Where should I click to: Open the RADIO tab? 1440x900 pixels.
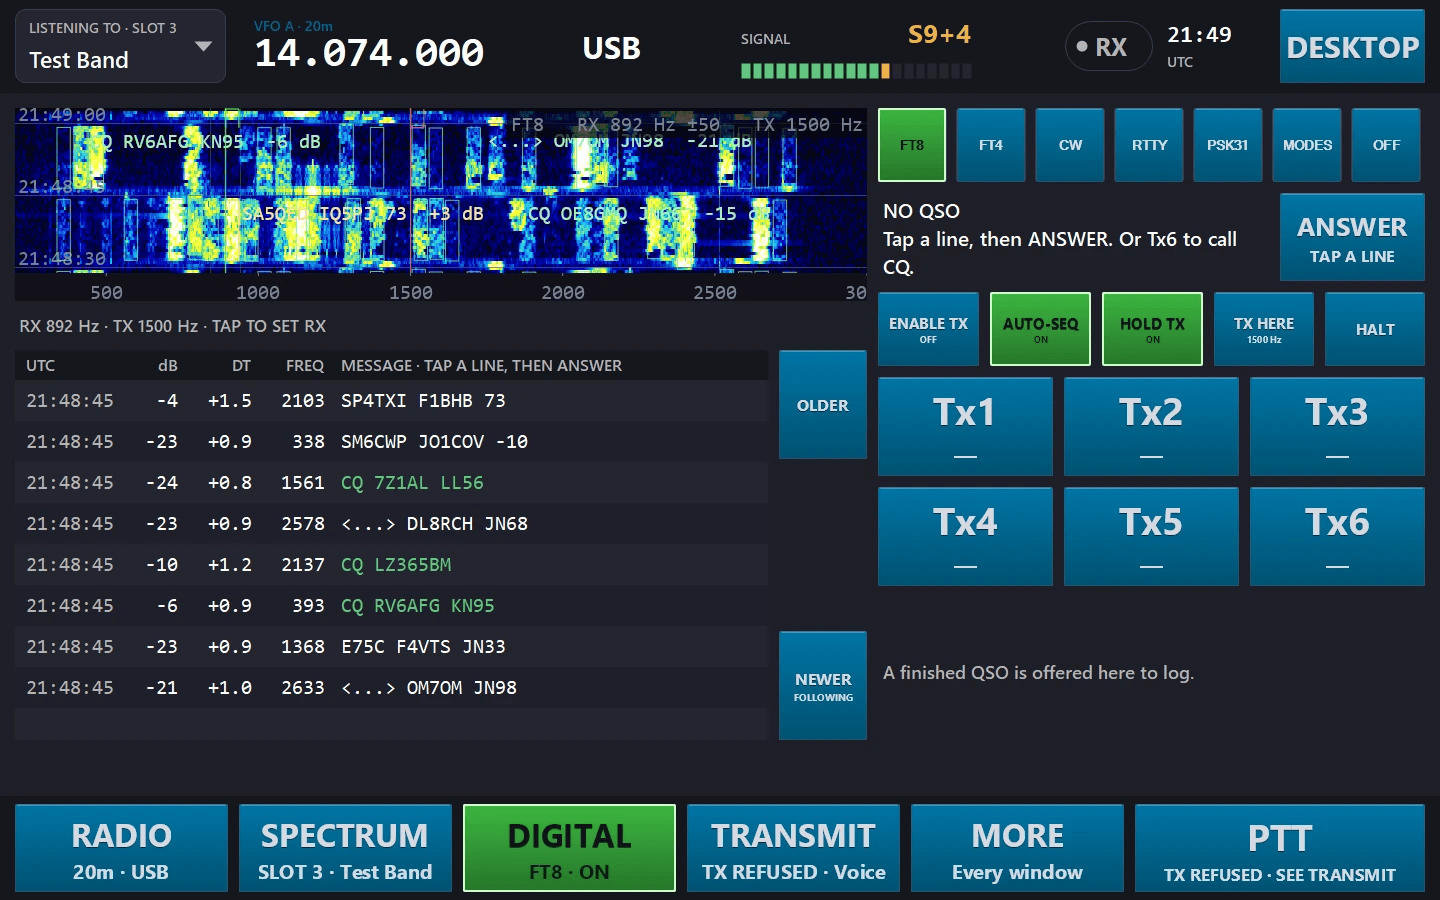[x=121, y=848]
